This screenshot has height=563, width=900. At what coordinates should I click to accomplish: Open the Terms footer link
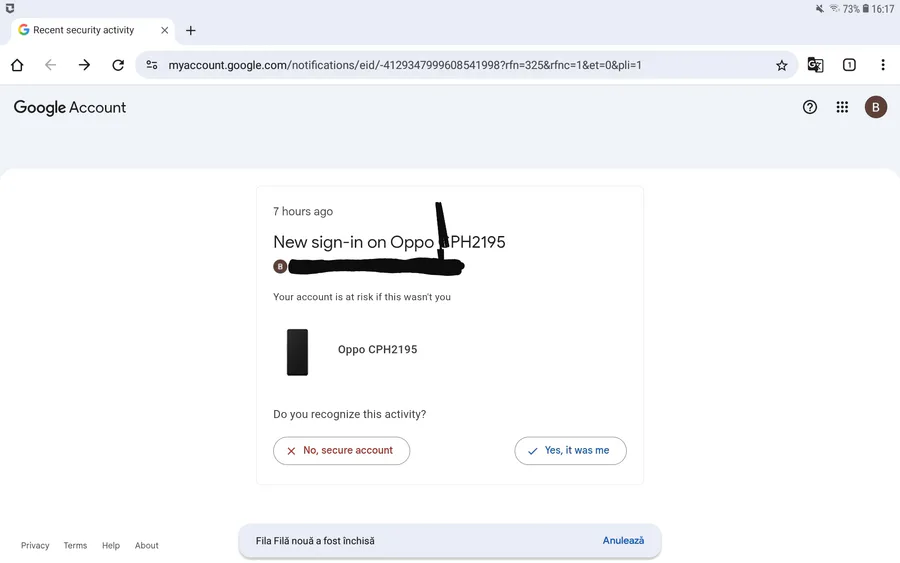click(x=75, y=546)
